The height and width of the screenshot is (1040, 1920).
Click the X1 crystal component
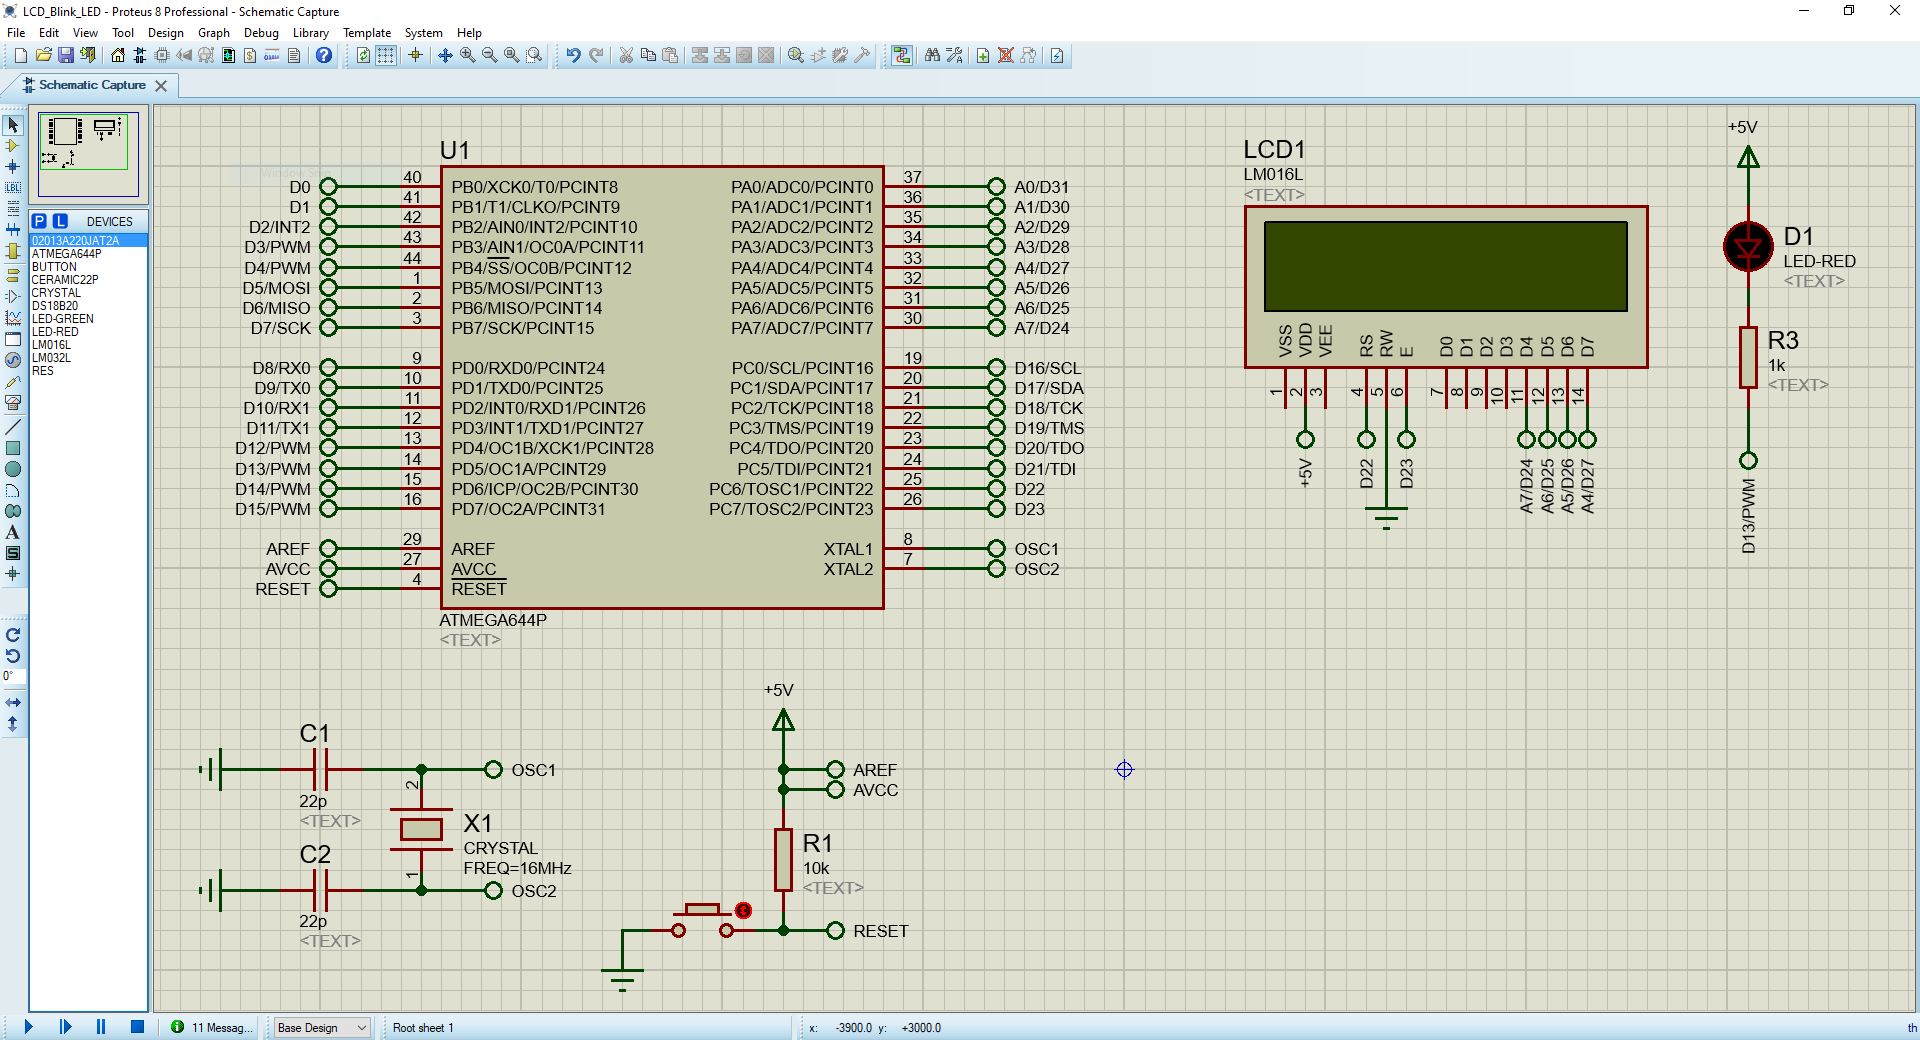coord(421,829)
